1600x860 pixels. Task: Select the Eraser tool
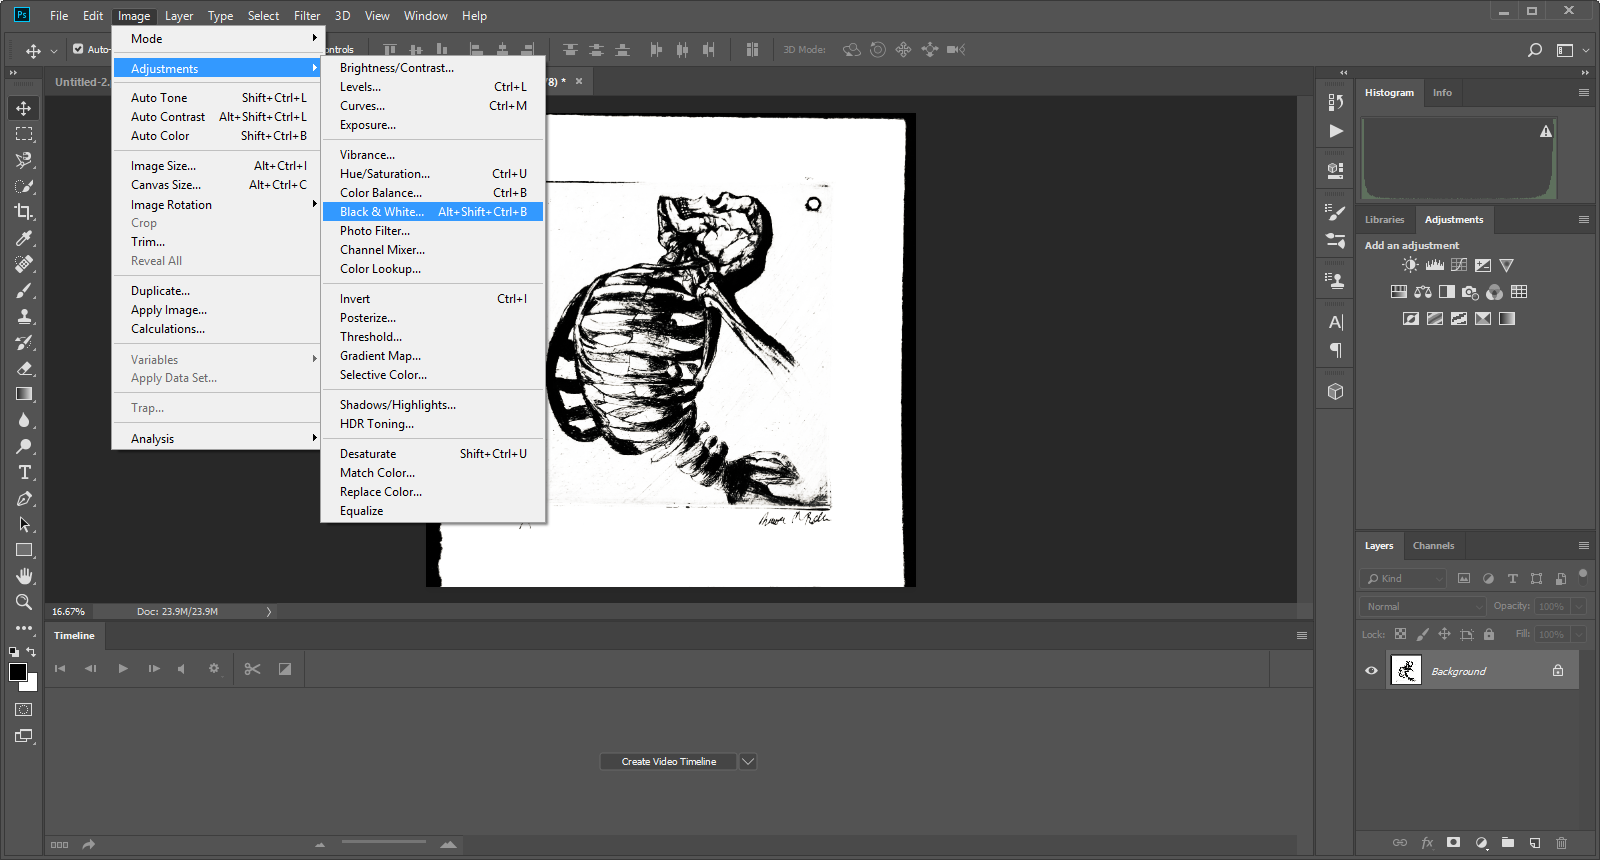(24, 368)
